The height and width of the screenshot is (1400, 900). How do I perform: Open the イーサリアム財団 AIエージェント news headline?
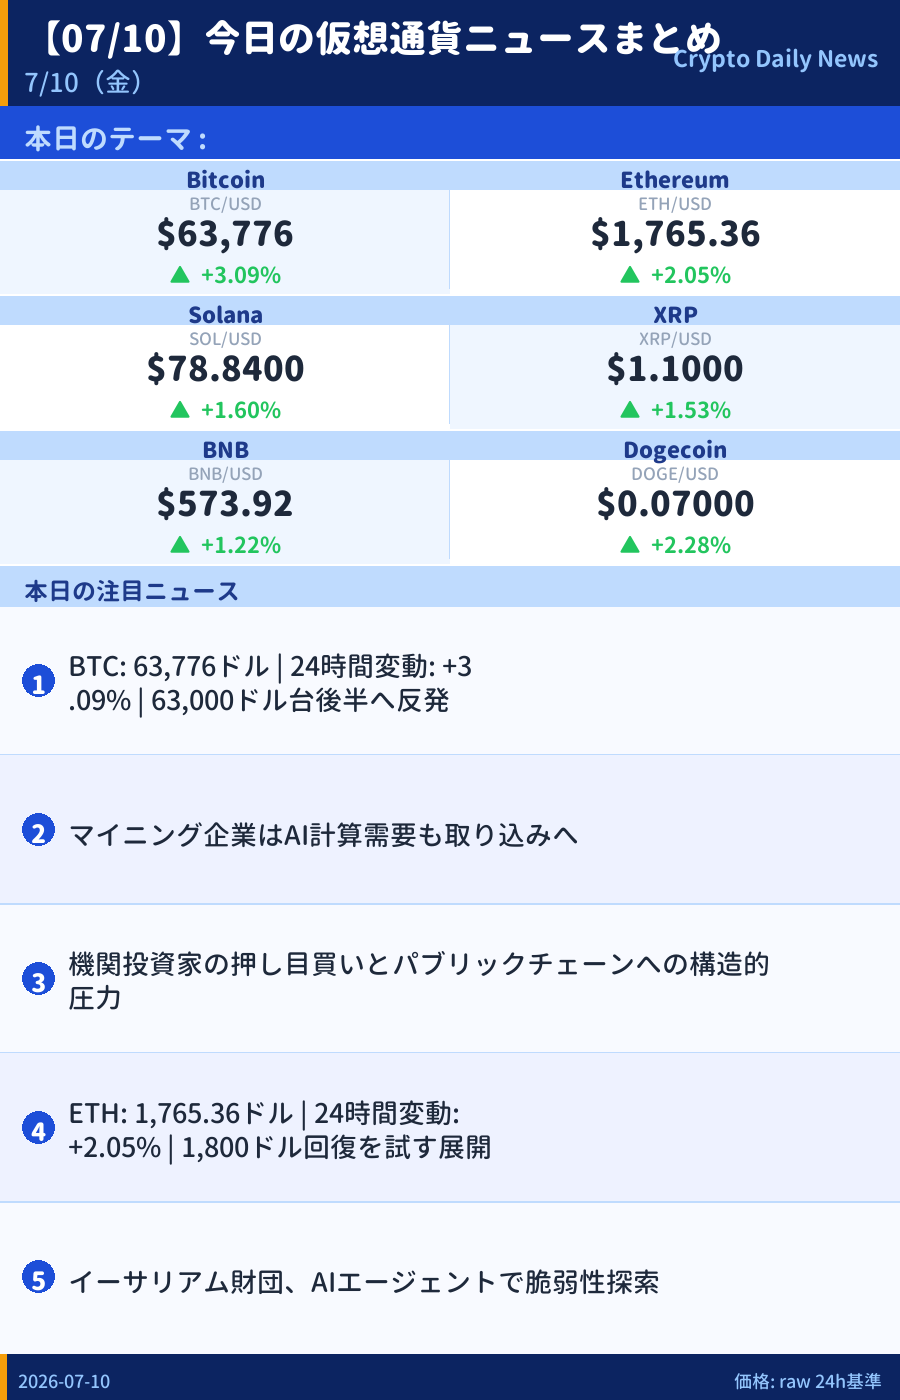pyautogui.click(x=364, y=1281)
